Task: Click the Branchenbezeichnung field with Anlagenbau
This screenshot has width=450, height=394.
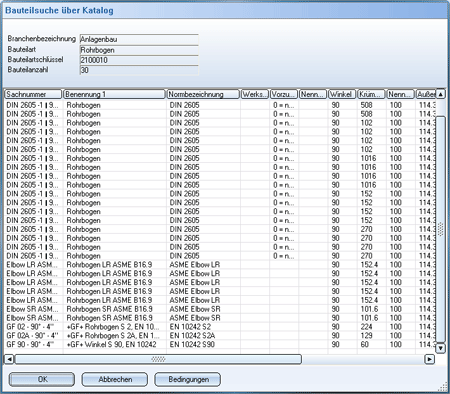Action: (x=139, y=39)
